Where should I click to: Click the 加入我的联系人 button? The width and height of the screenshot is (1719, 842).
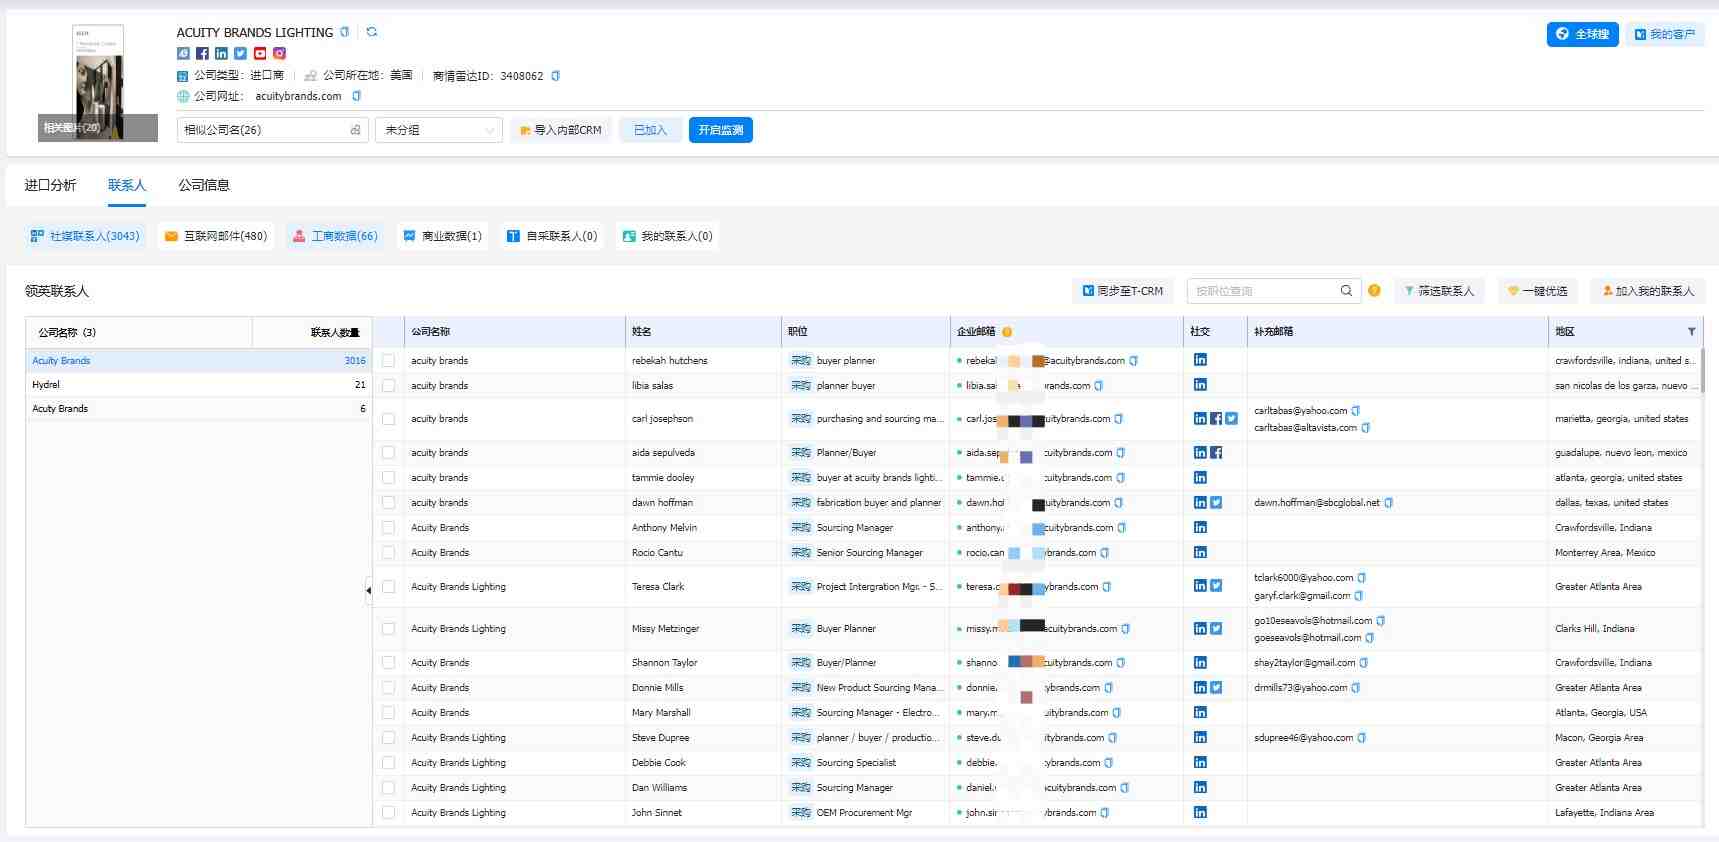[1648, 291]
